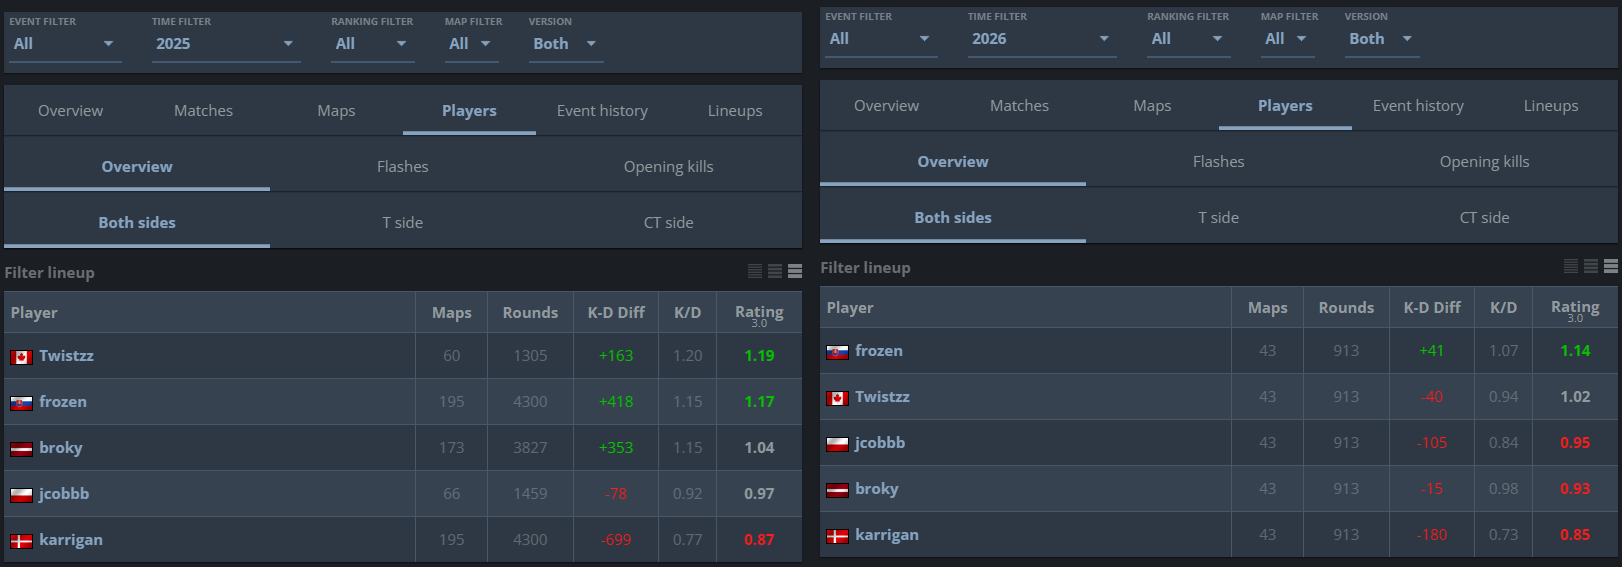Image resolution: width=1622 pixels, height=567 pixels.
Task: Open Lineups tab in 2025 panel
Action: tap(735, 111)
